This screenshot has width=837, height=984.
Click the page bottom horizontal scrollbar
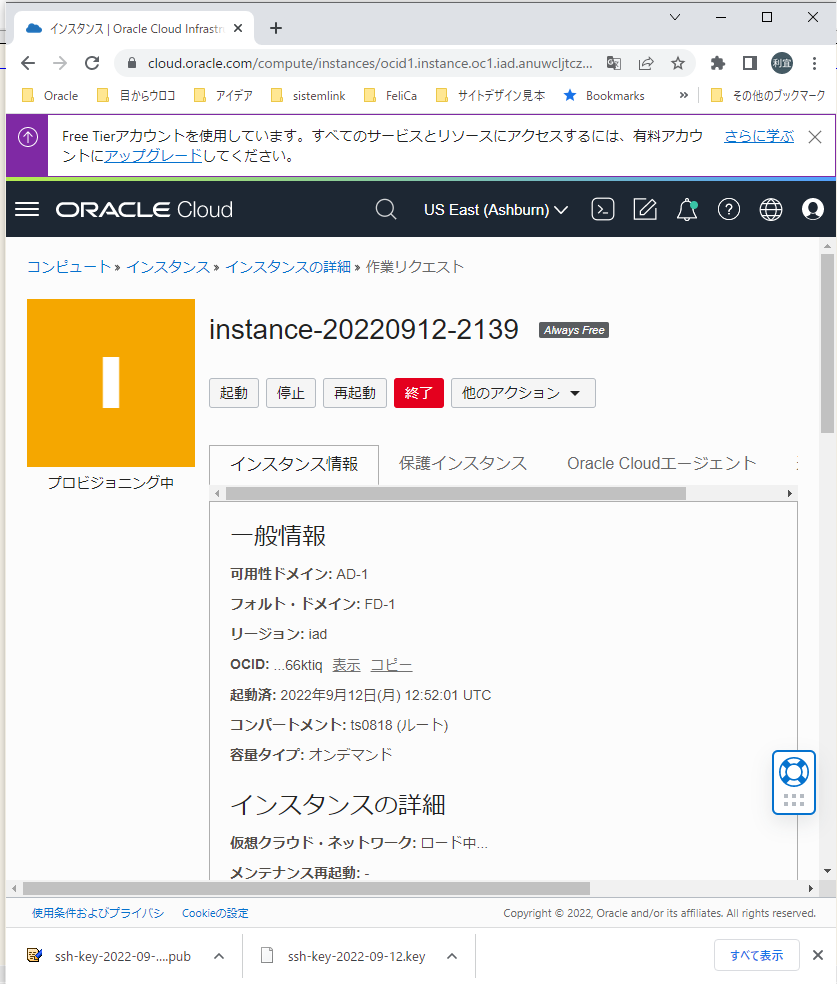click(x=306, y=889)
